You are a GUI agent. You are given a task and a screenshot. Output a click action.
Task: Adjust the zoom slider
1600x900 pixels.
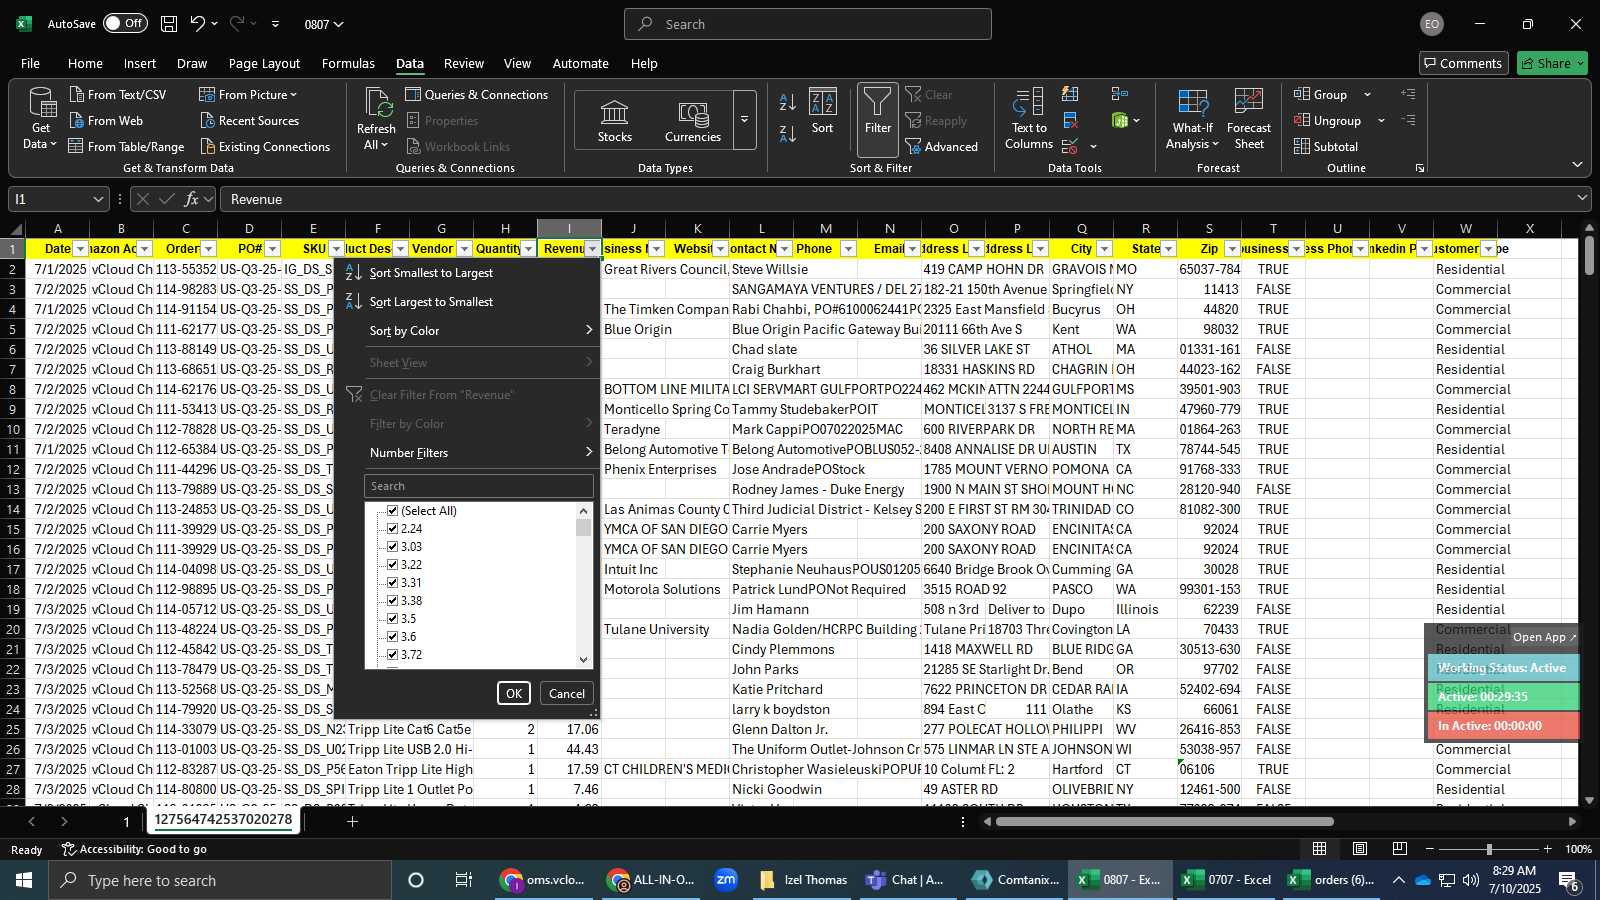tap(1489, 849)
